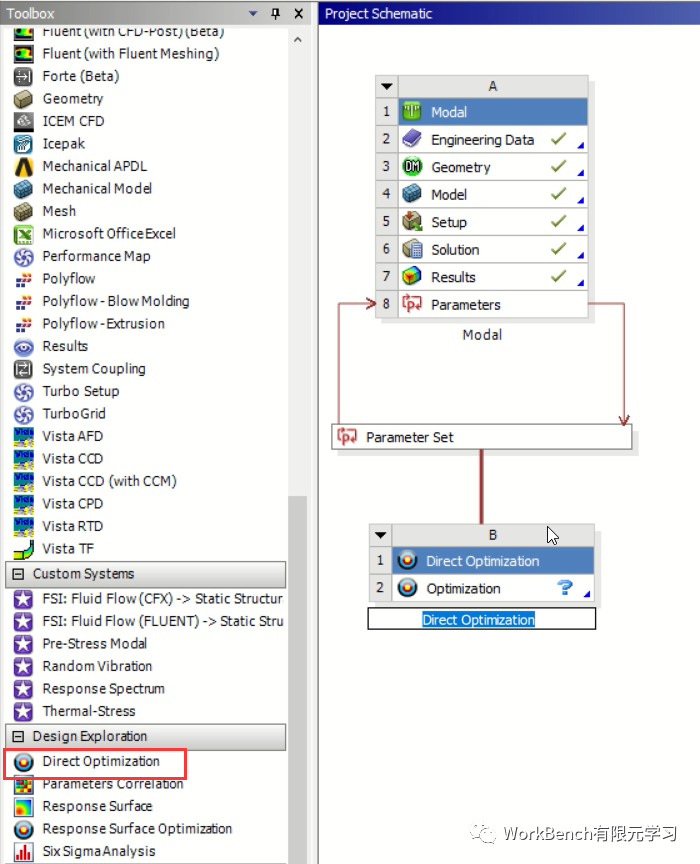The width and height of the screenshot is (700, 864).
Task: Click the Parameter Set bar
Action: coord(482,437)
